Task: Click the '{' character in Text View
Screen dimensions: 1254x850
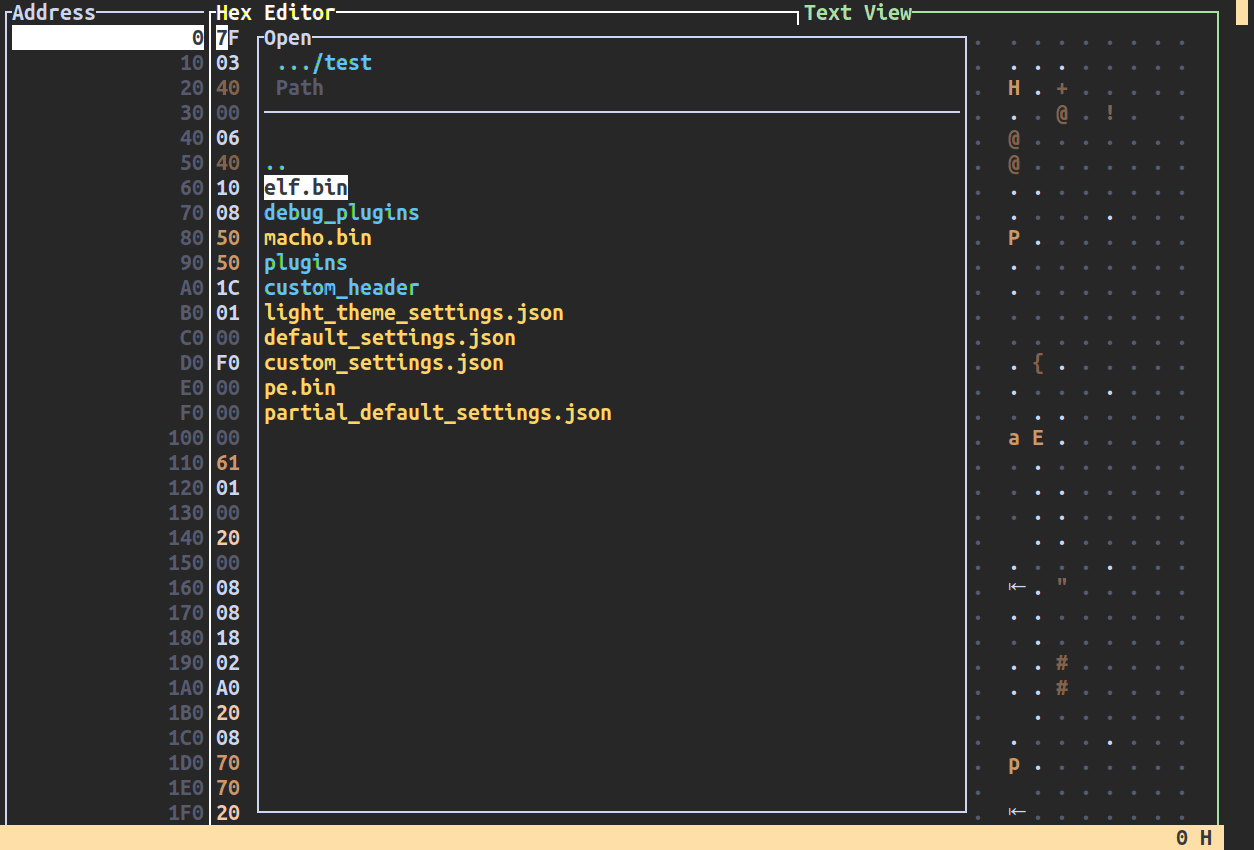Action: 1038,363
